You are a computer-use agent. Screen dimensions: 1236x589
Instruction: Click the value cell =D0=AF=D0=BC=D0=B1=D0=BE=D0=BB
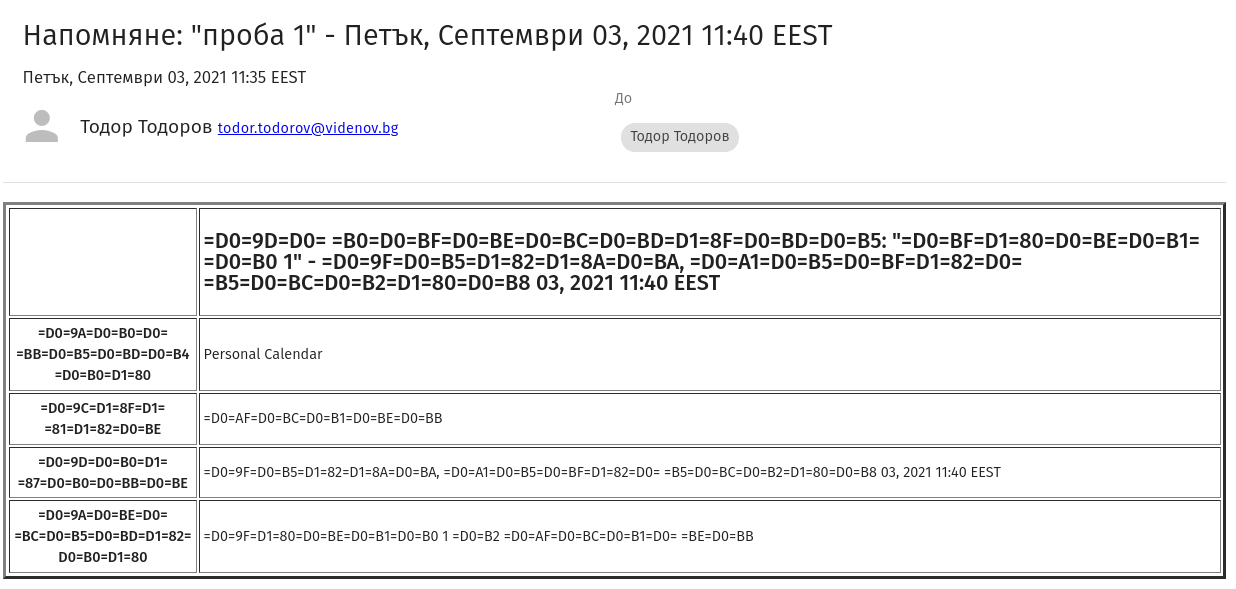point(323,418)
